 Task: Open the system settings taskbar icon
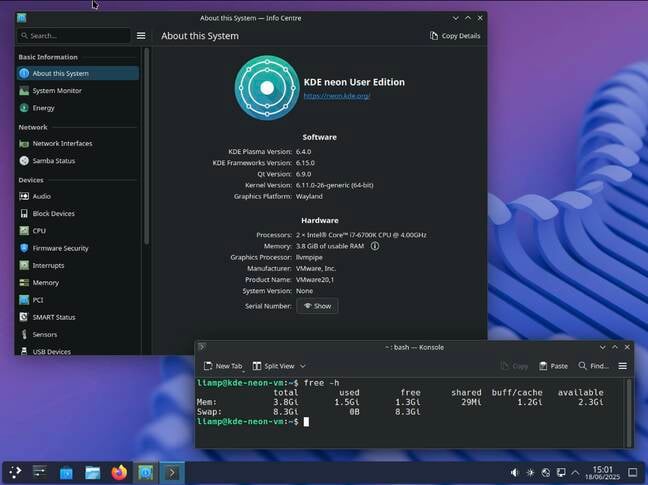40,472
